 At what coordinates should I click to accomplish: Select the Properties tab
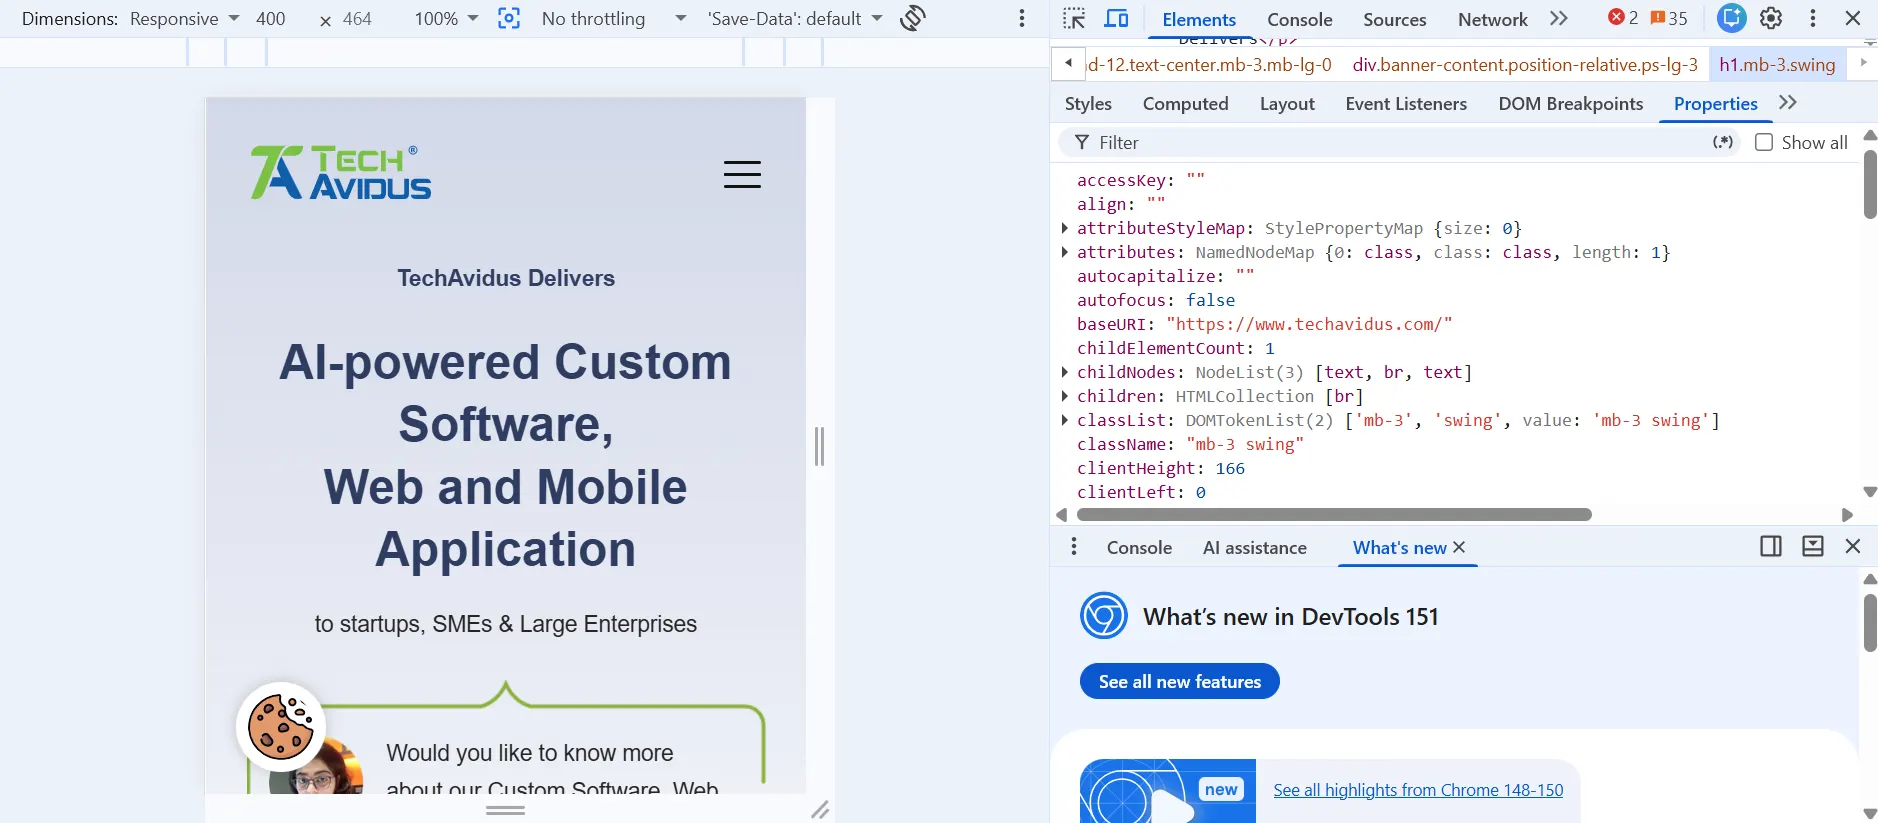point(1715,103)
